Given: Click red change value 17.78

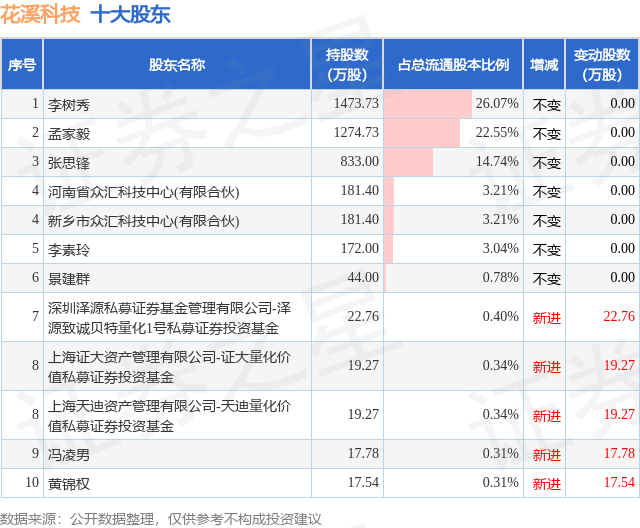Looking at the screenshot, I should [x=619, y=453].
